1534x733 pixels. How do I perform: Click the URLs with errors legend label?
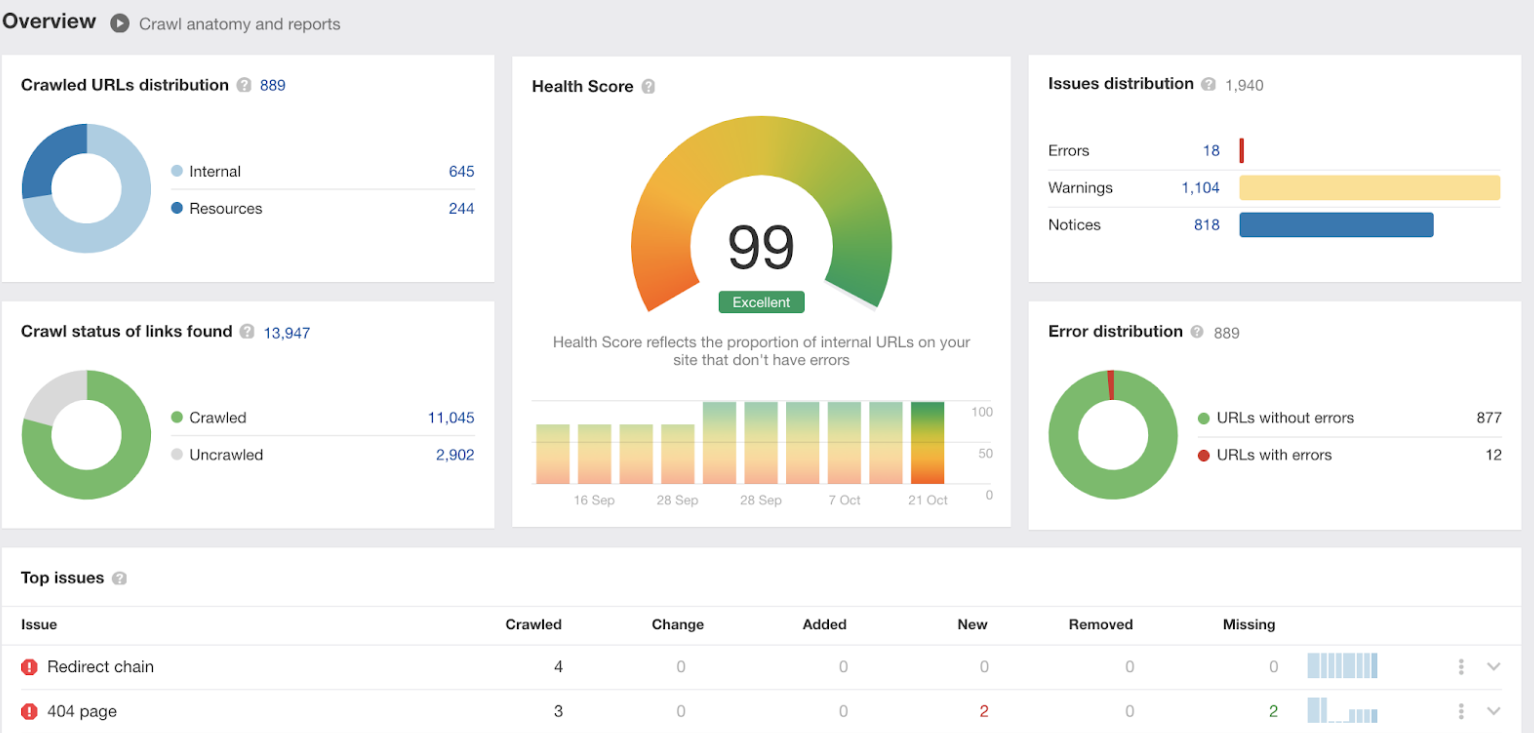(1274, 455)
